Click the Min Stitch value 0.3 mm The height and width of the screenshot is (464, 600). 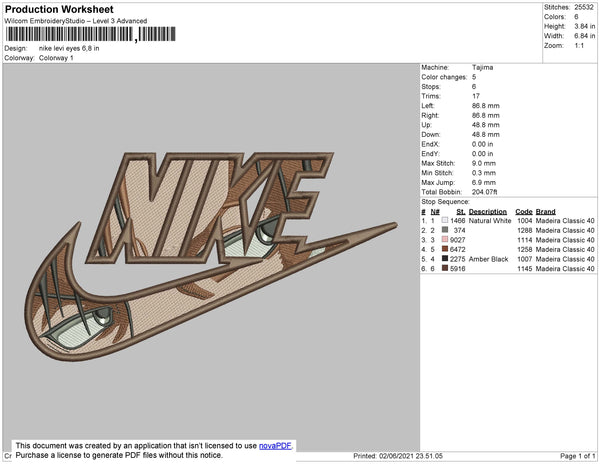tap(484, 173)
